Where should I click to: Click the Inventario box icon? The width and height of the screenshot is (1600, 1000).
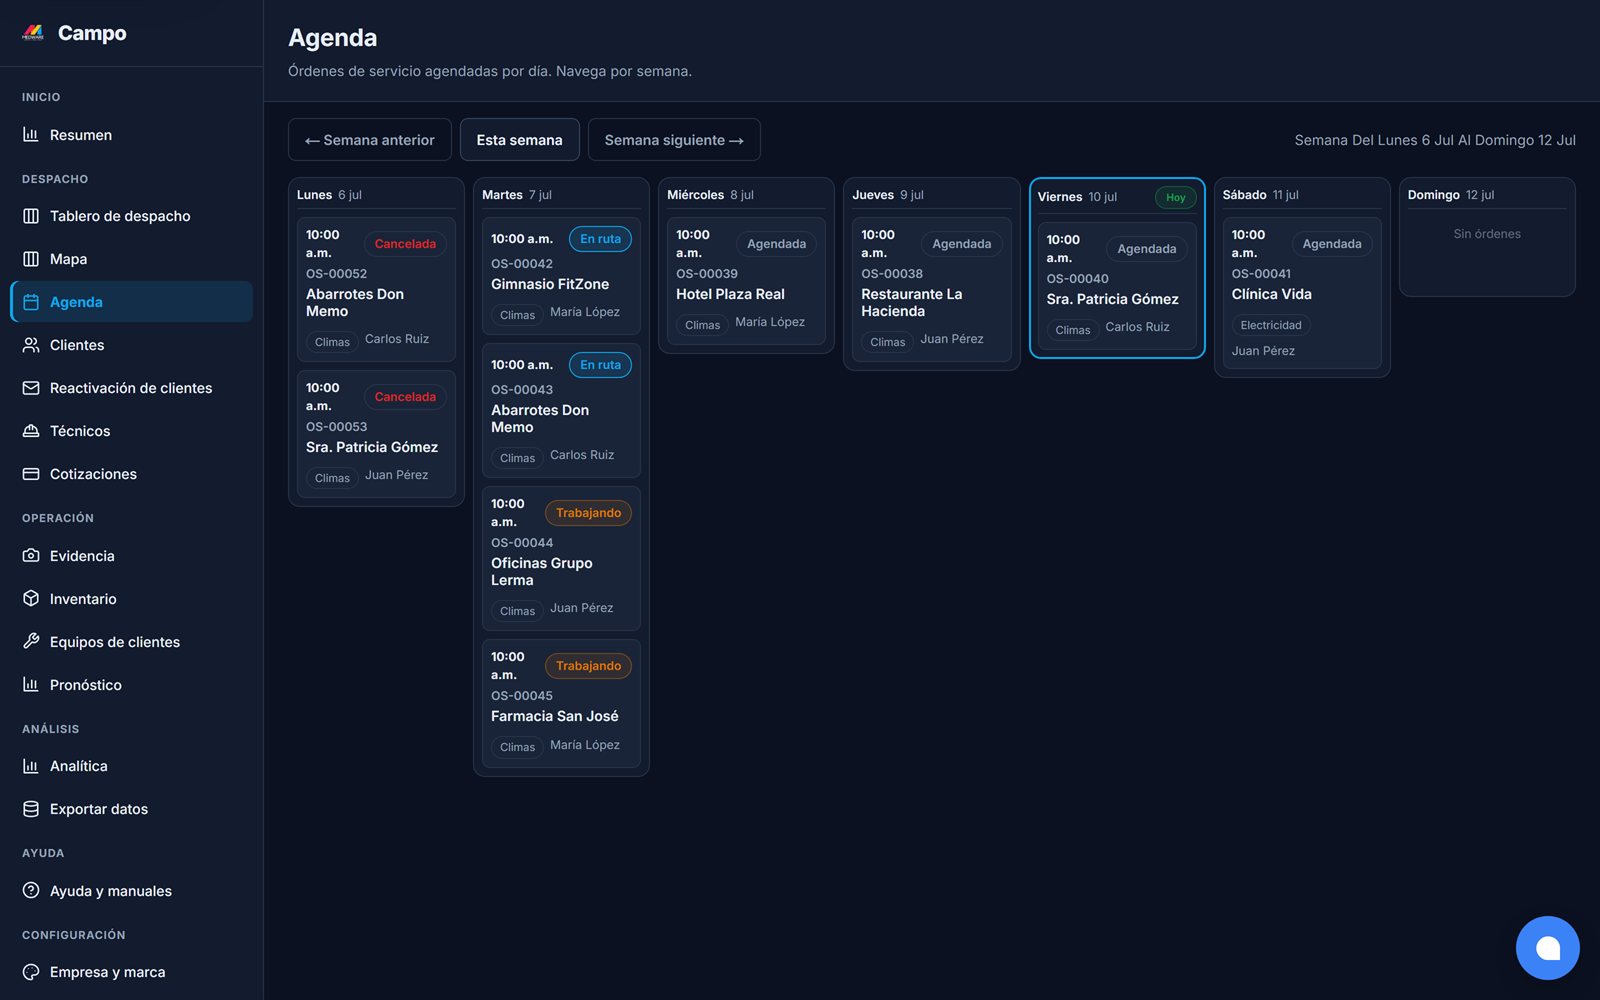pos(31,599)
